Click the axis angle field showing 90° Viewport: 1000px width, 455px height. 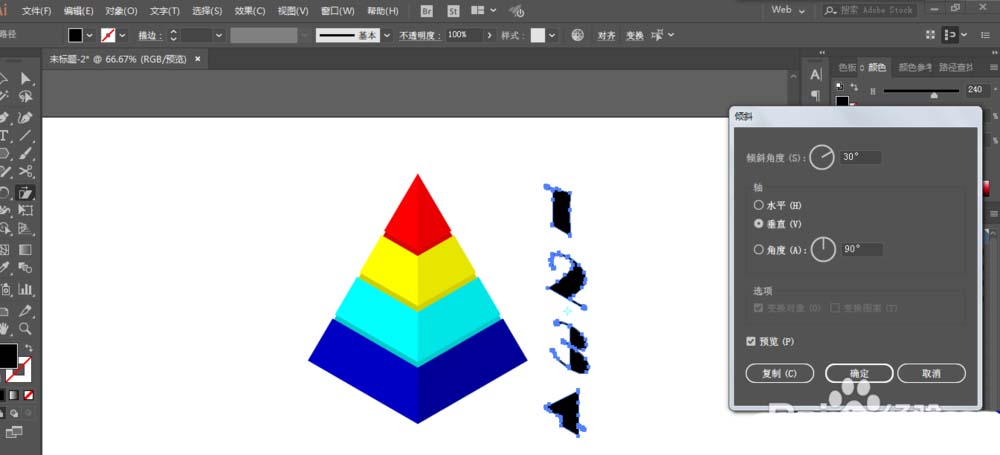(x=862, y=250)
